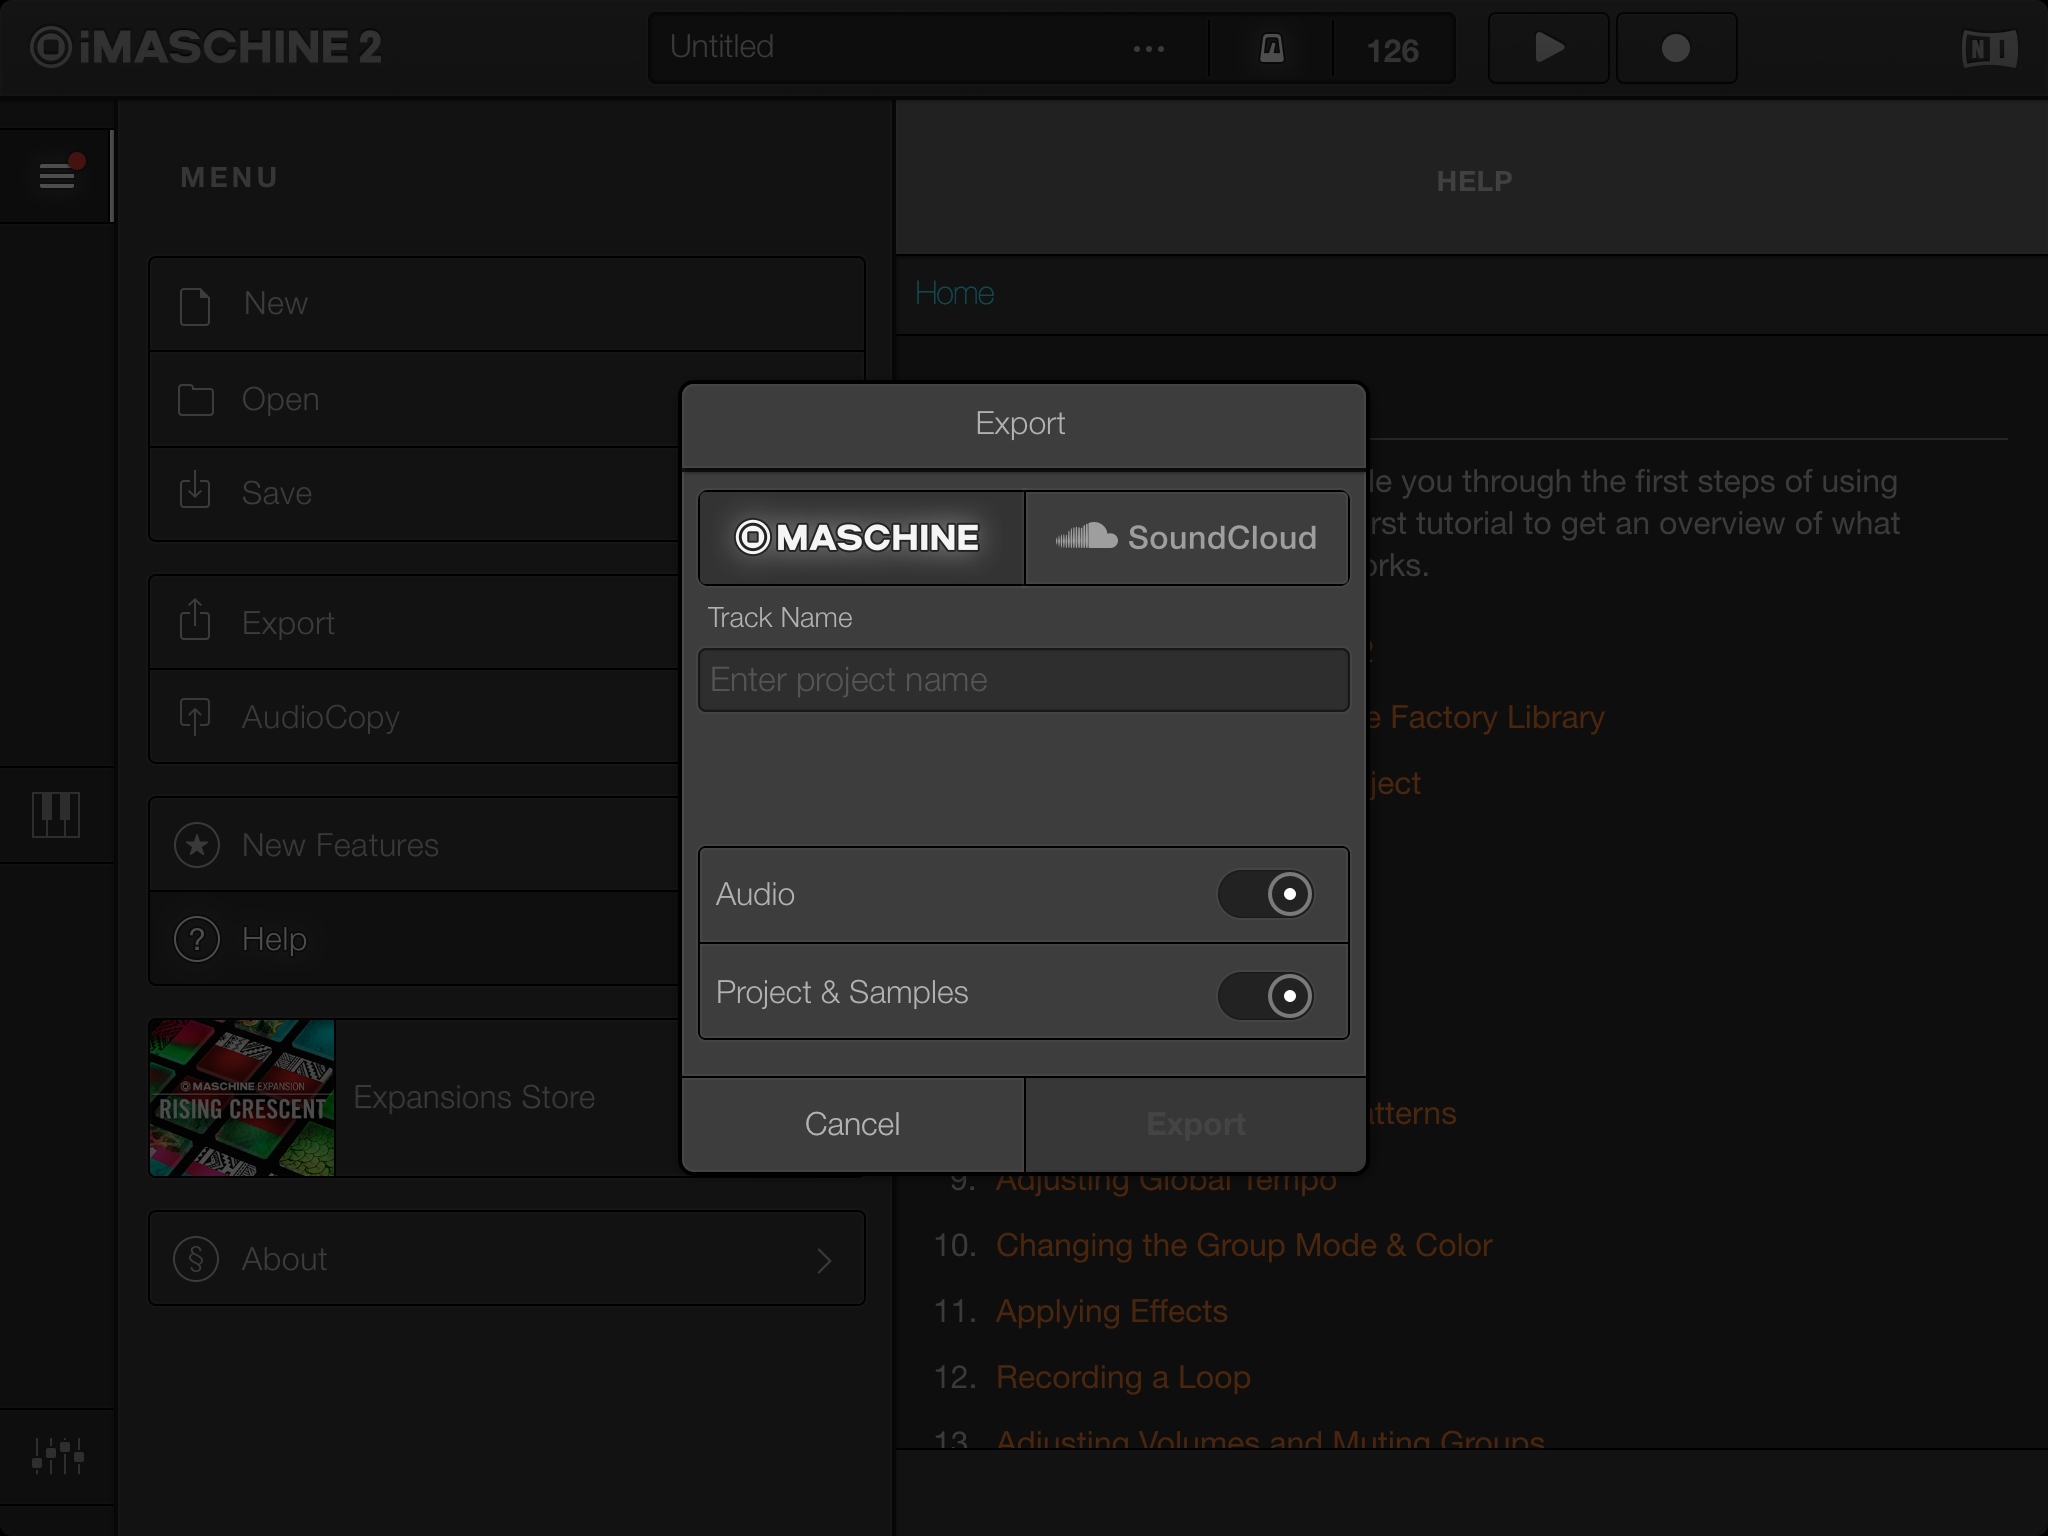The image size is (2048, 1536).
Task: Tap the New Features star icon
Action: tap(197, 845)
